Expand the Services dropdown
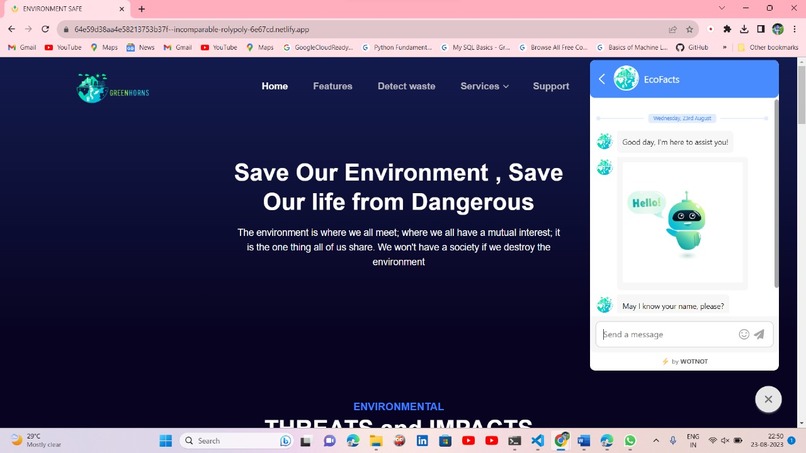 click(484, 86)
